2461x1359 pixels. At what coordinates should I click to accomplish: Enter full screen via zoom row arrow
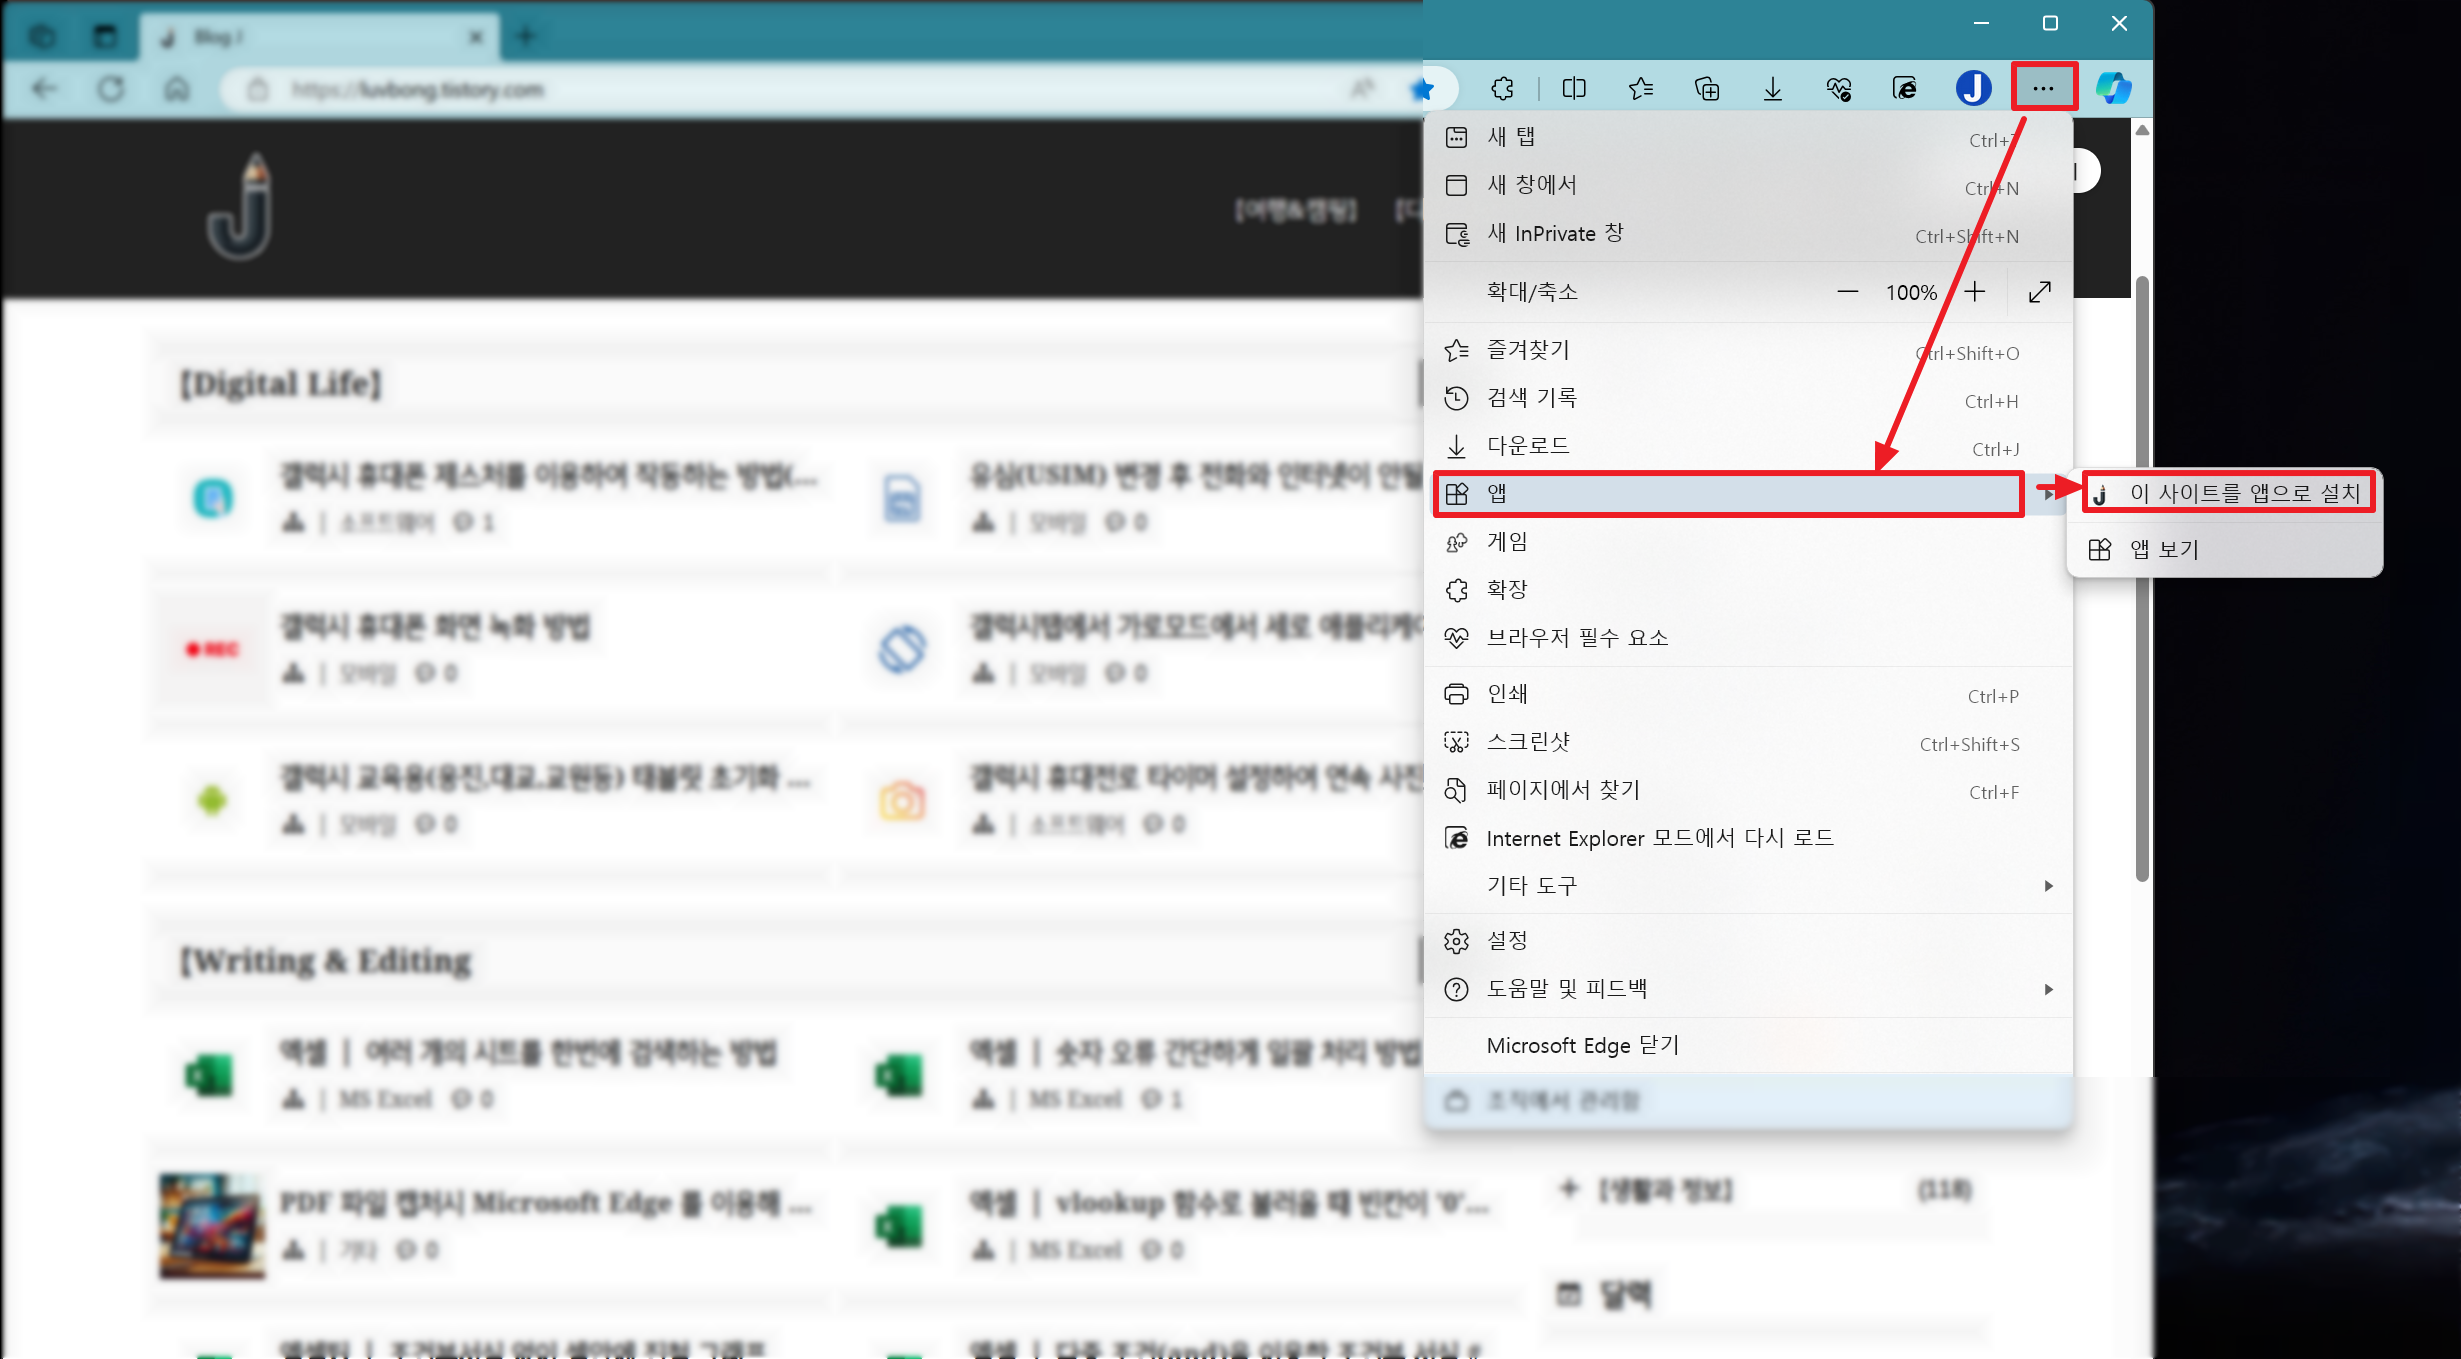coord(2040,292)
